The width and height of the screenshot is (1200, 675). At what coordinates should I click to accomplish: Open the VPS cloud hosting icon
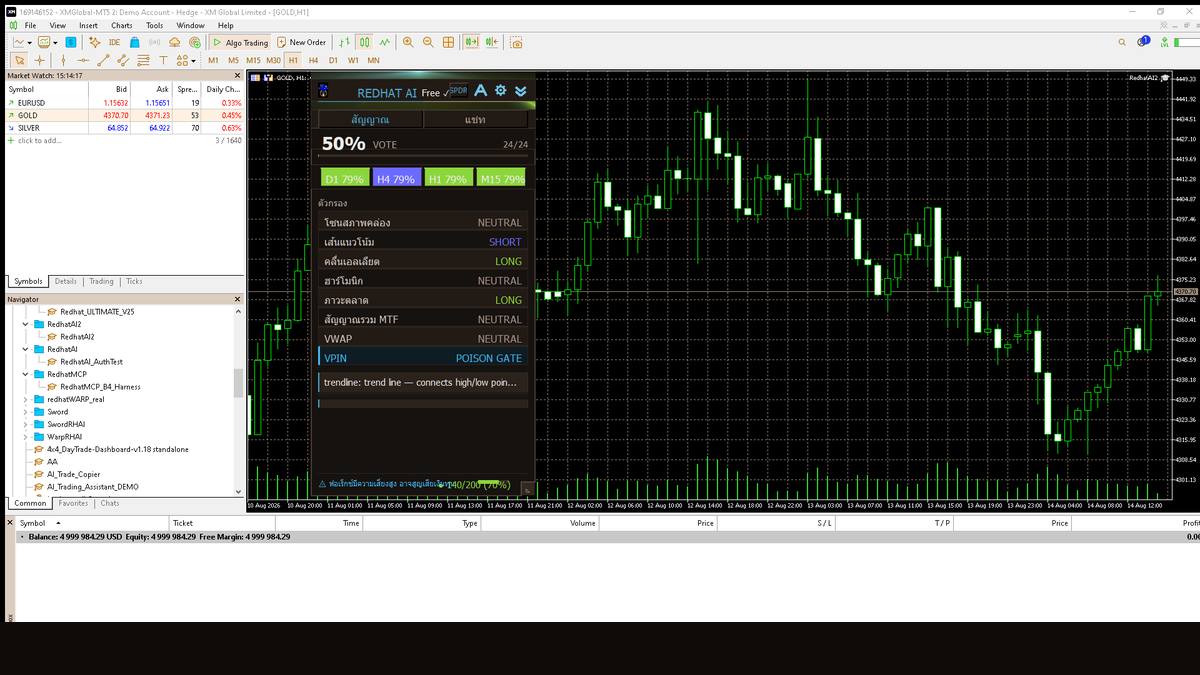pos(175,42)
